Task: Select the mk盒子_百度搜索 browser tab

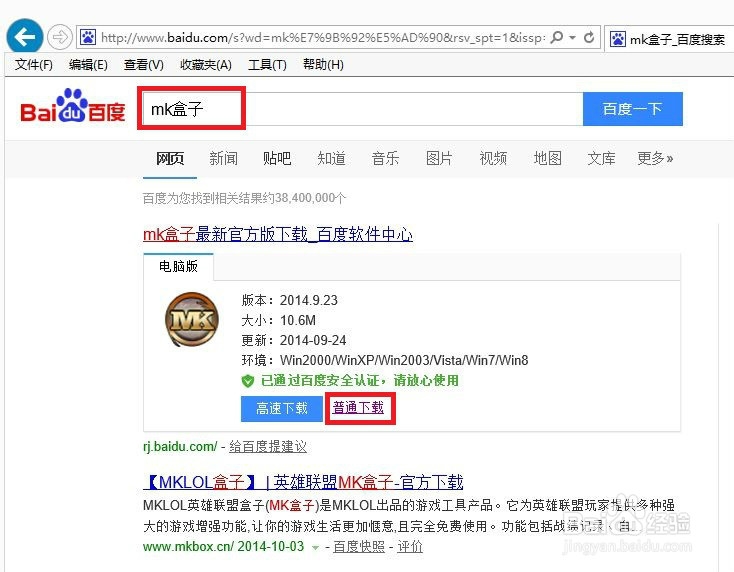Action: point(669,38)
